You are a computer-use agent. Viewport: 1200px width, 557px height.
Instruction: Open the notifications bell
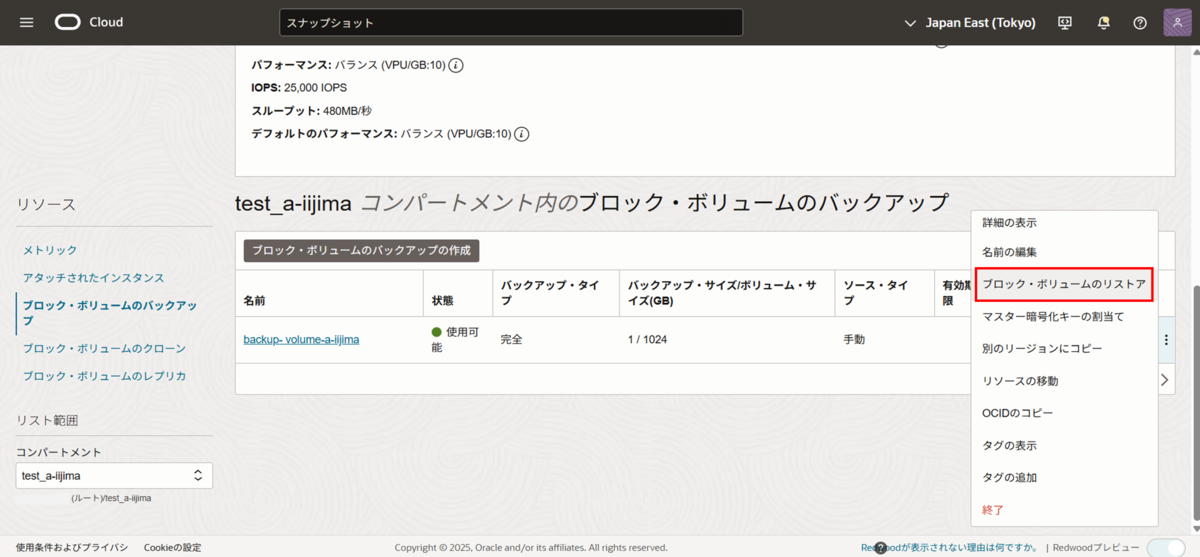(x=1103, y=22)
